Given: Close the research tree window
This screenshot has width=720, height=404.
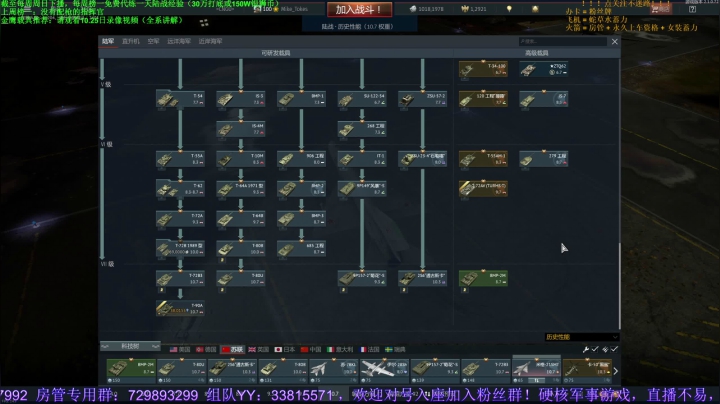Looking at the screenshot, I should (x=614, y=42).
